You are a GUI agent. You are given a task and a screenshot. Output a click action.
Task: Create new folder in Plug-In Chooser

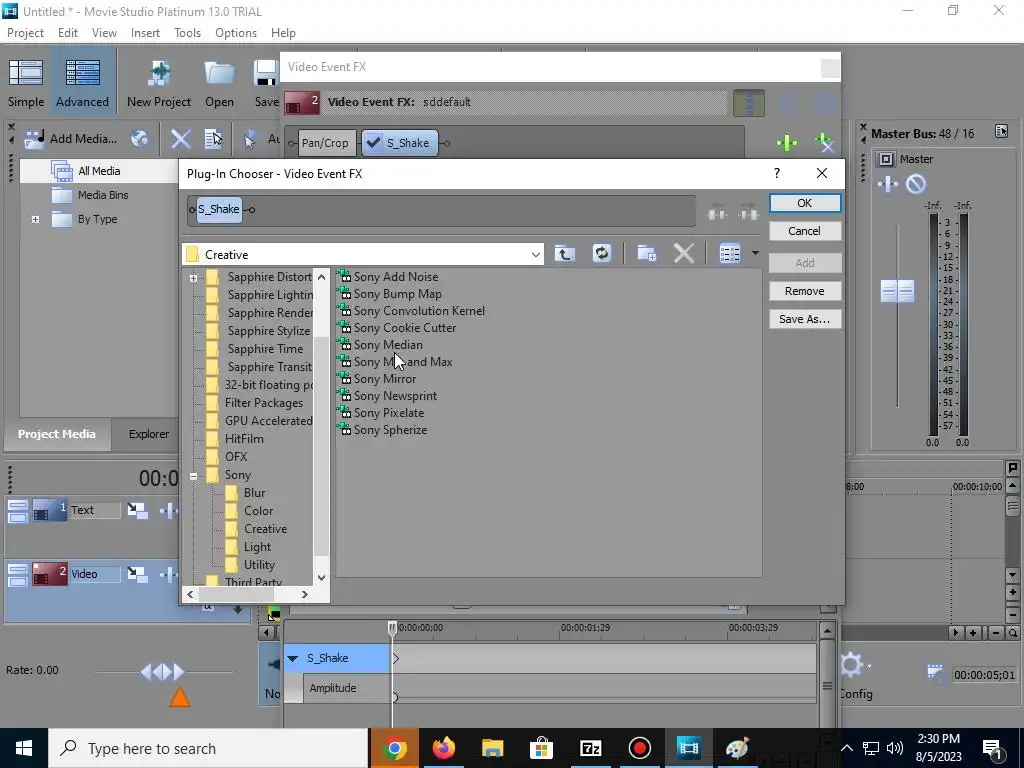point(647,253)
